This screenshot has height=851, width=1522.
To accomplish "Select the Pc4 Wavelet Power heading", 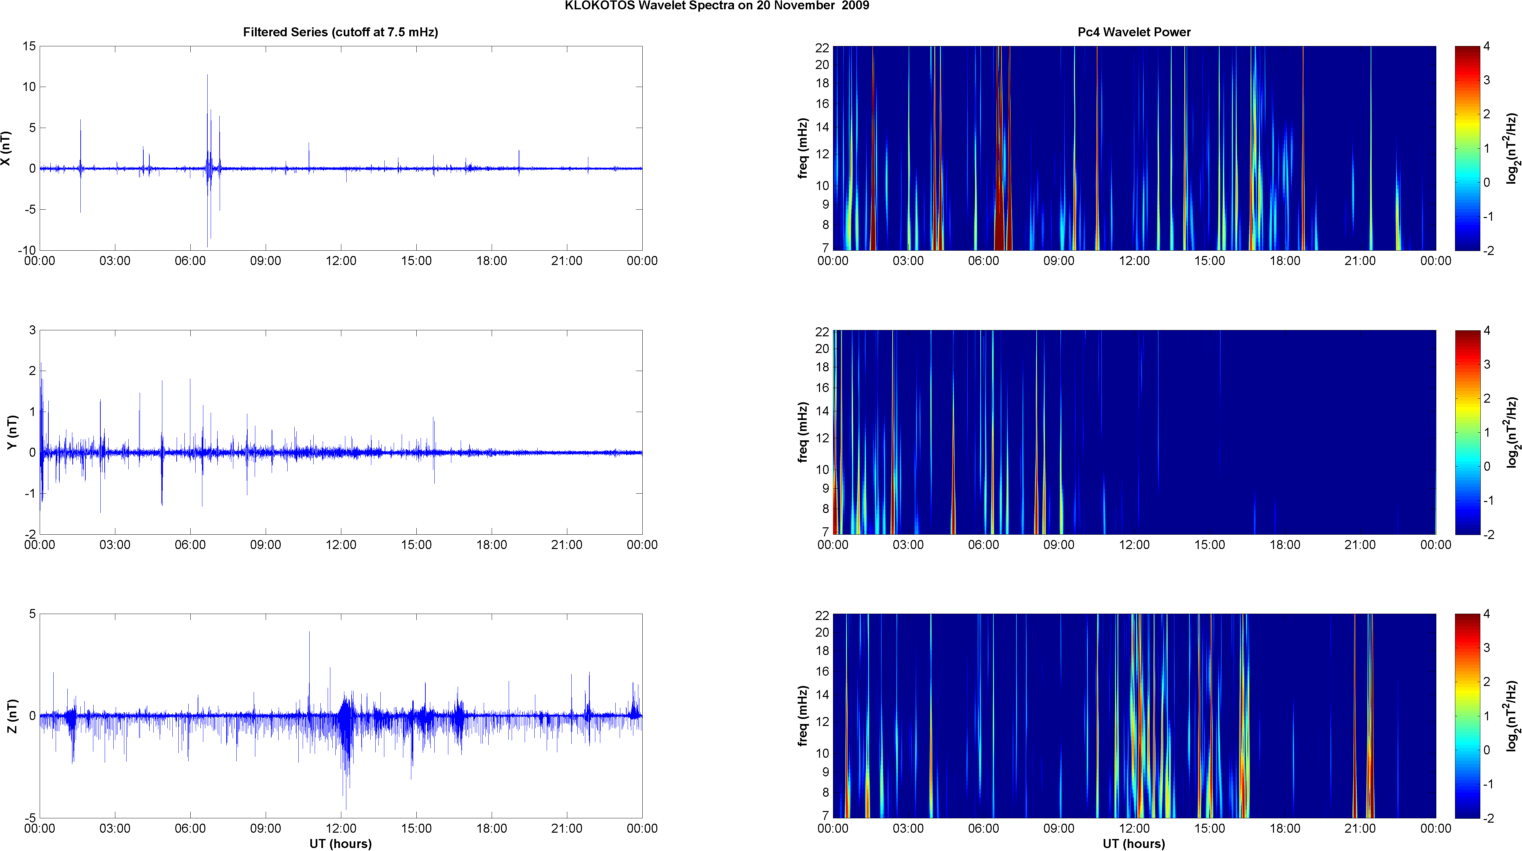I will click(1133, 32).
